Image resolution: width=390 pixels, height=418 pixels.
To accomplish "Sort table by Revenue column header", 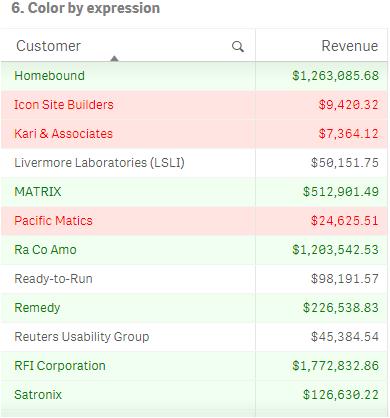I will point(350,46).
